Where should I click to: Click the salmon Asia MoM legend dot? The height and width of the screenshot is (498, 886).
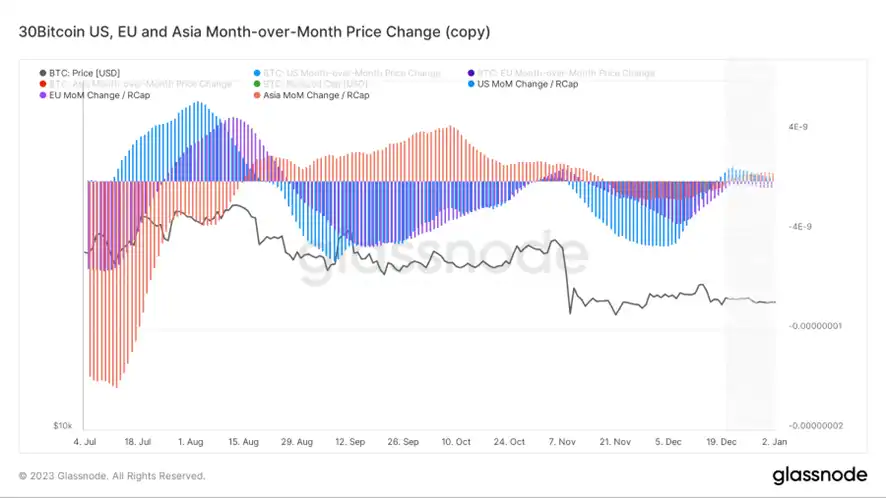click(x=257, y=95)
